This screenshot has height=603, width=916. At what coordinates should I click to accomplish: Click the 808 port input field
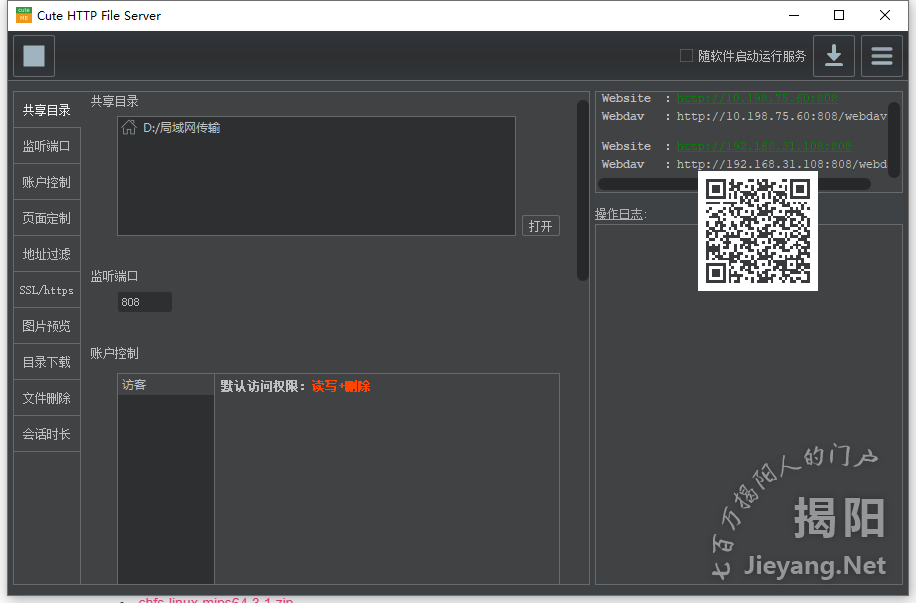(144, 301)
